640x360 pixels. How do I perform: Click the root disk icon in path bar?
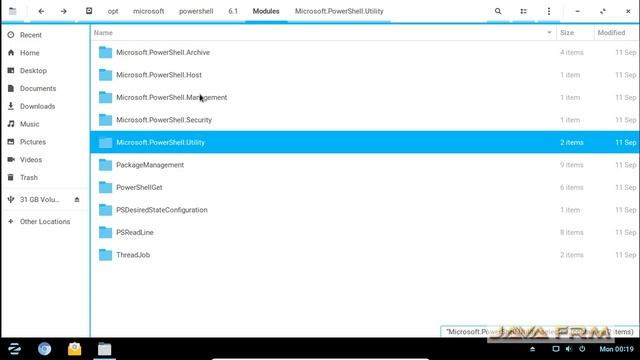(x=89, y=11)
